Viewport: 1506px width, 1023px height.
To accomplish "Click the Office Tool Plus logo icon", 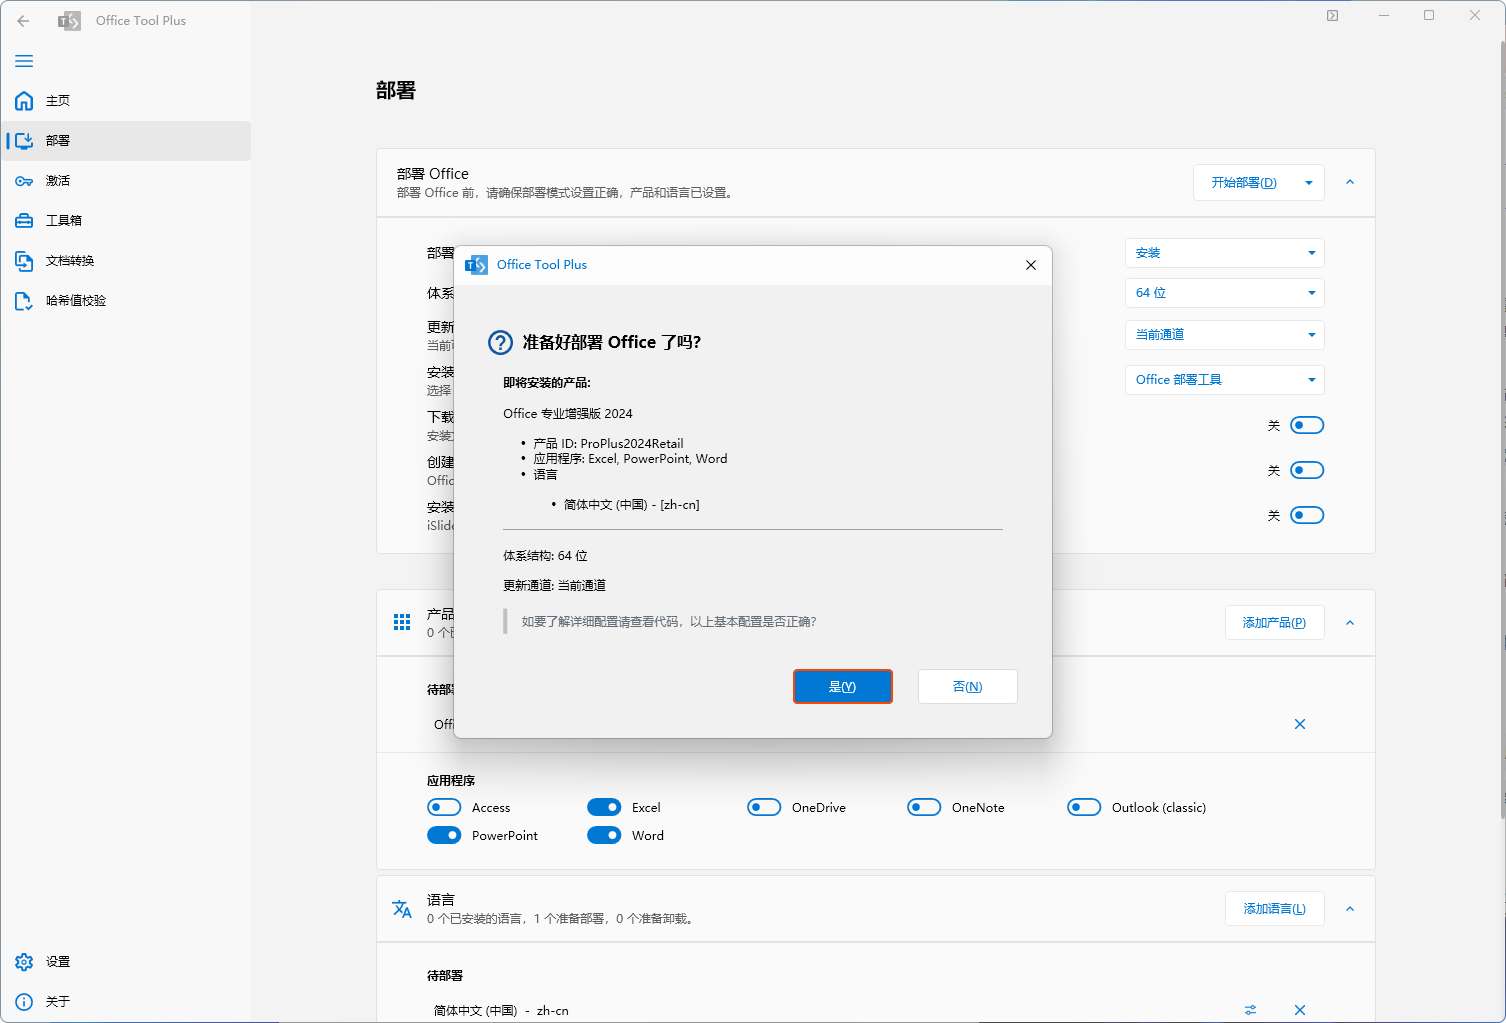I will (69, 21).
